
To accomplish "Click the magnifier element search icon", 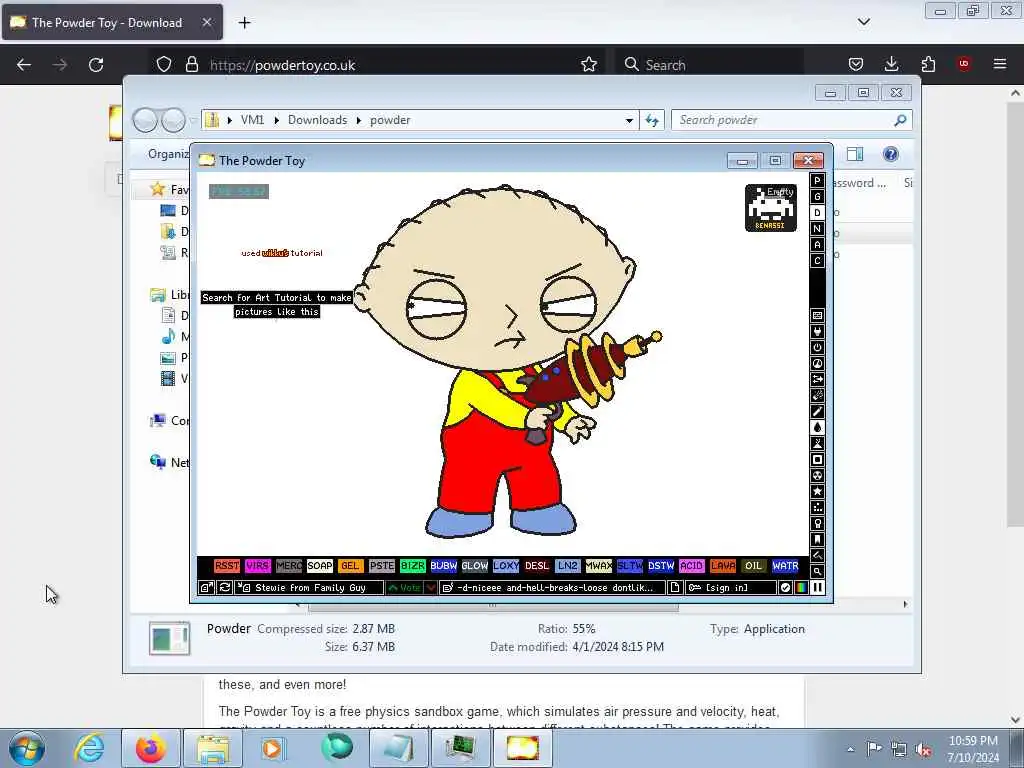I will (x=817, y=571).
